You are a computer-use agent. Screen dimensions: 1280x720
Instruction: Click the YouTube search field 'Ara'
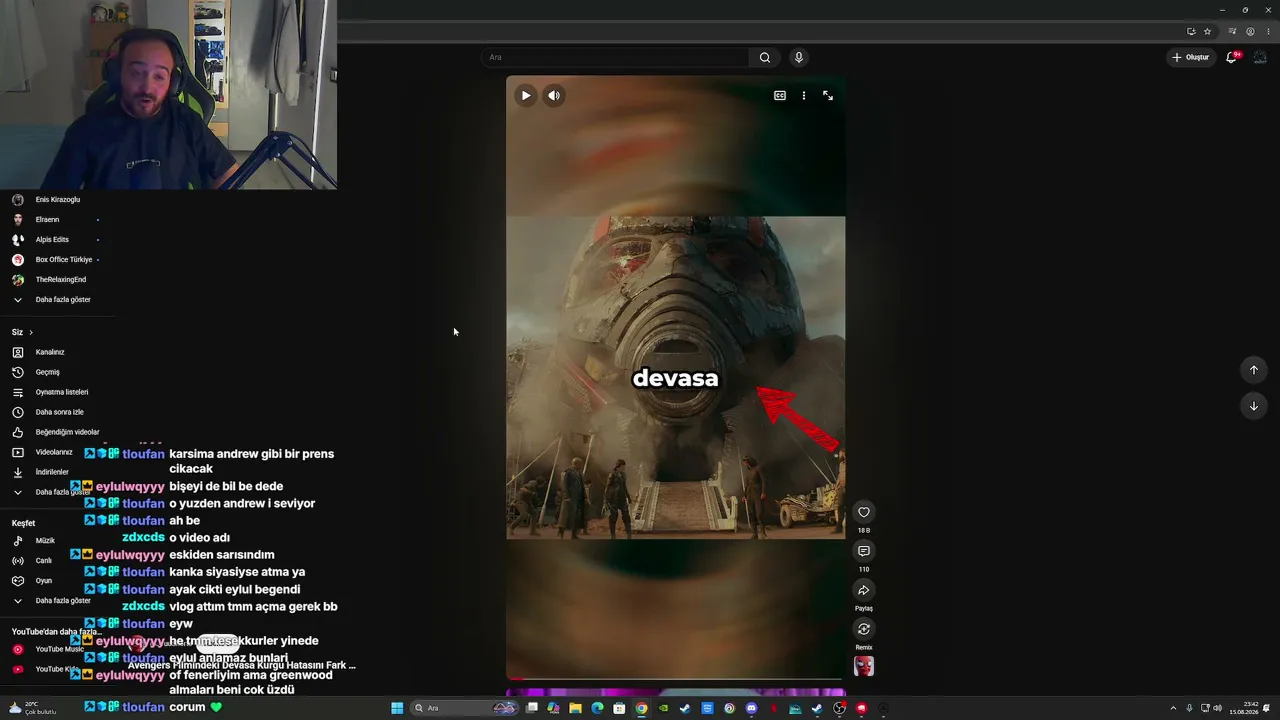tap(614, 57)
